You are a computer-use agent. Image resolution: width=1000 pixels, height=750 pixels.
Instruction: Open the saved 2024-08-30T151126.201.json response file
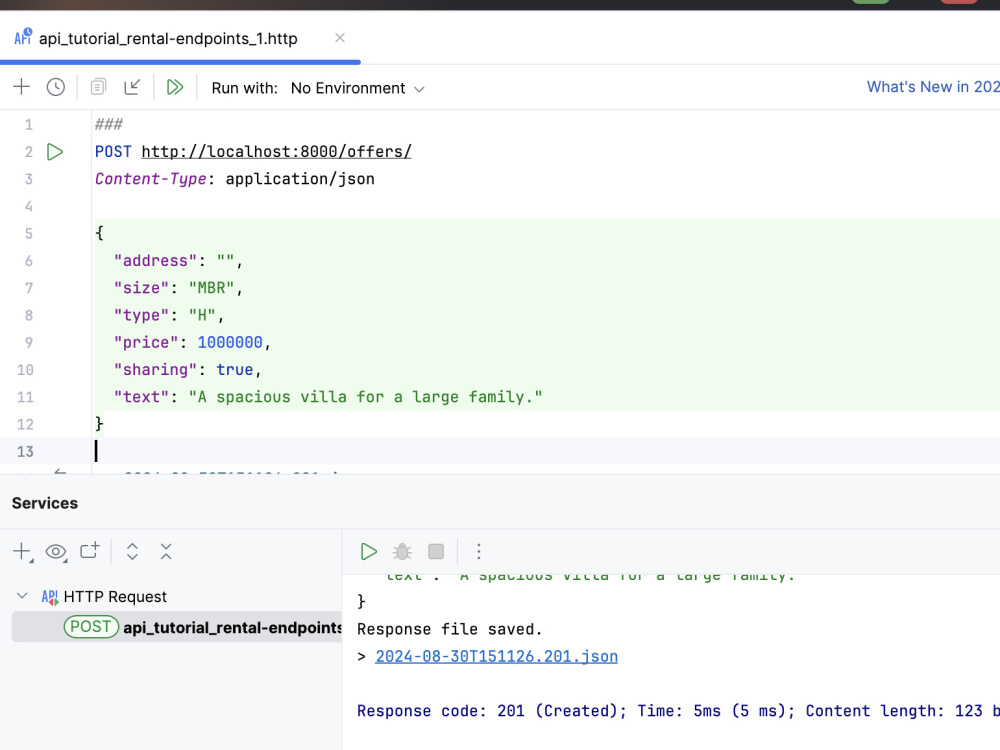click(496, 657)
